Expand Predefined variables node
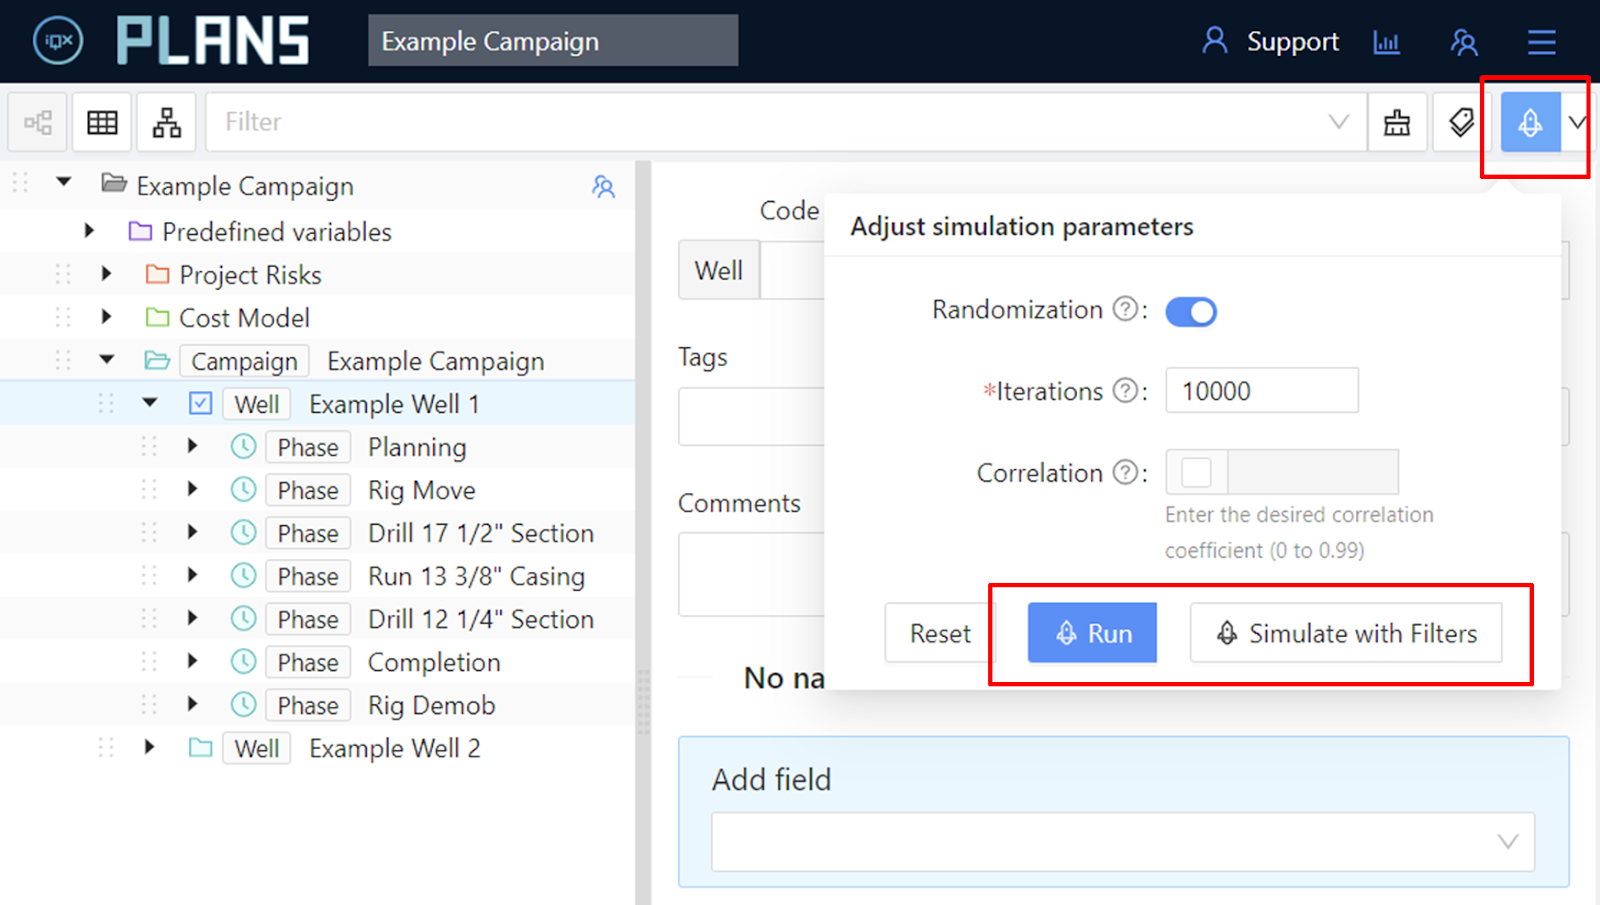Image resolution: width=1600 pixels, height=905 pixels. click(x=89, y=231)
